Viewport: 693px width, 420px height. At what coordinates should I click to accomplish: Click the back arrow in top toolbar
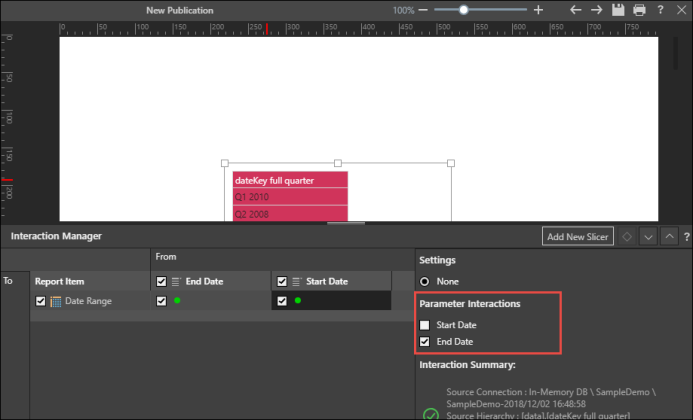(x=575, y=10)
